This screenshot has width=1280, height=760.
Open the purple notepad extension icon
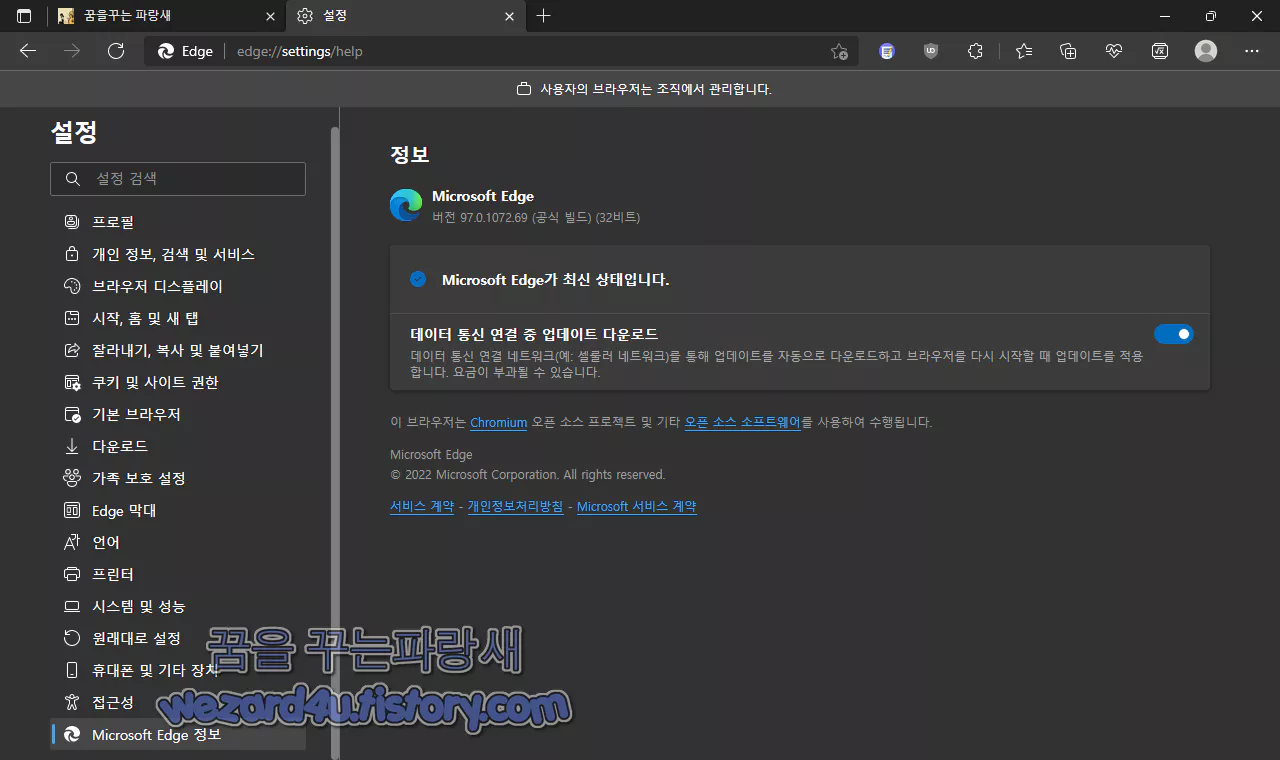(887, 51)
